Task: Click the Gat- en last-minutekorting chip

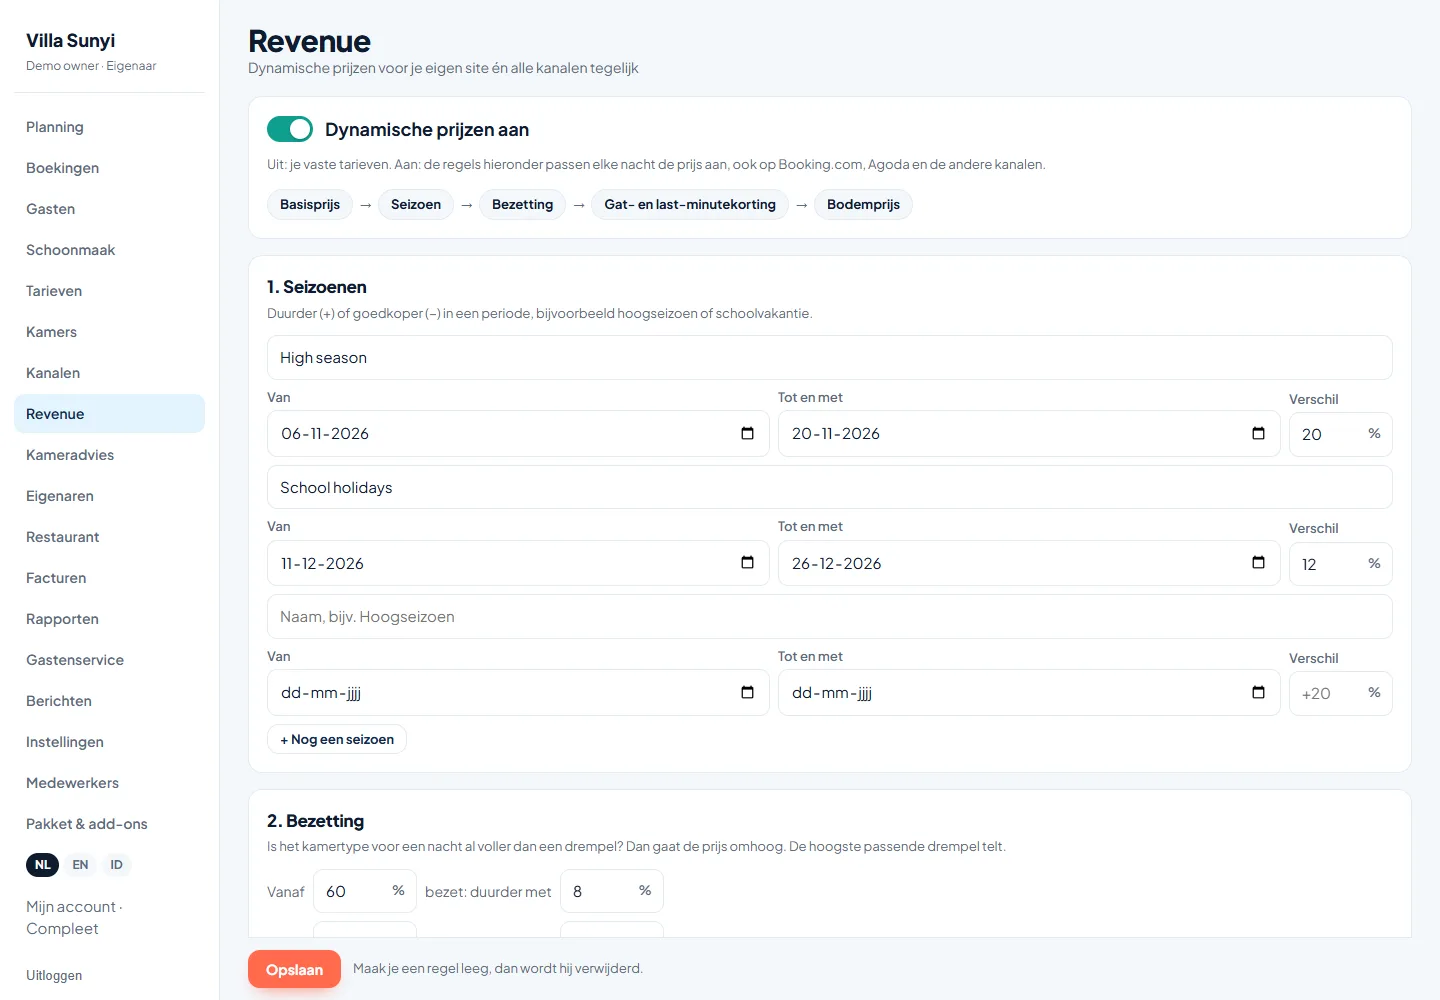Action: click(690, 204)
